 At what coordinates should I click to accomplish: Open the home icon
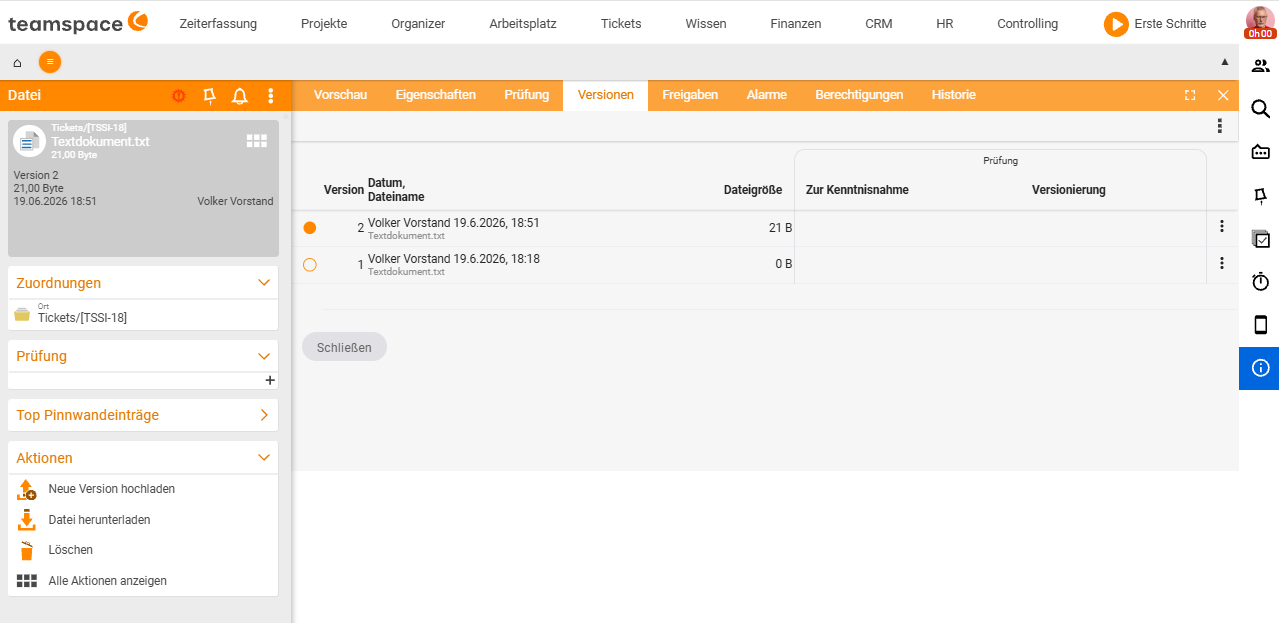(17, 62)
